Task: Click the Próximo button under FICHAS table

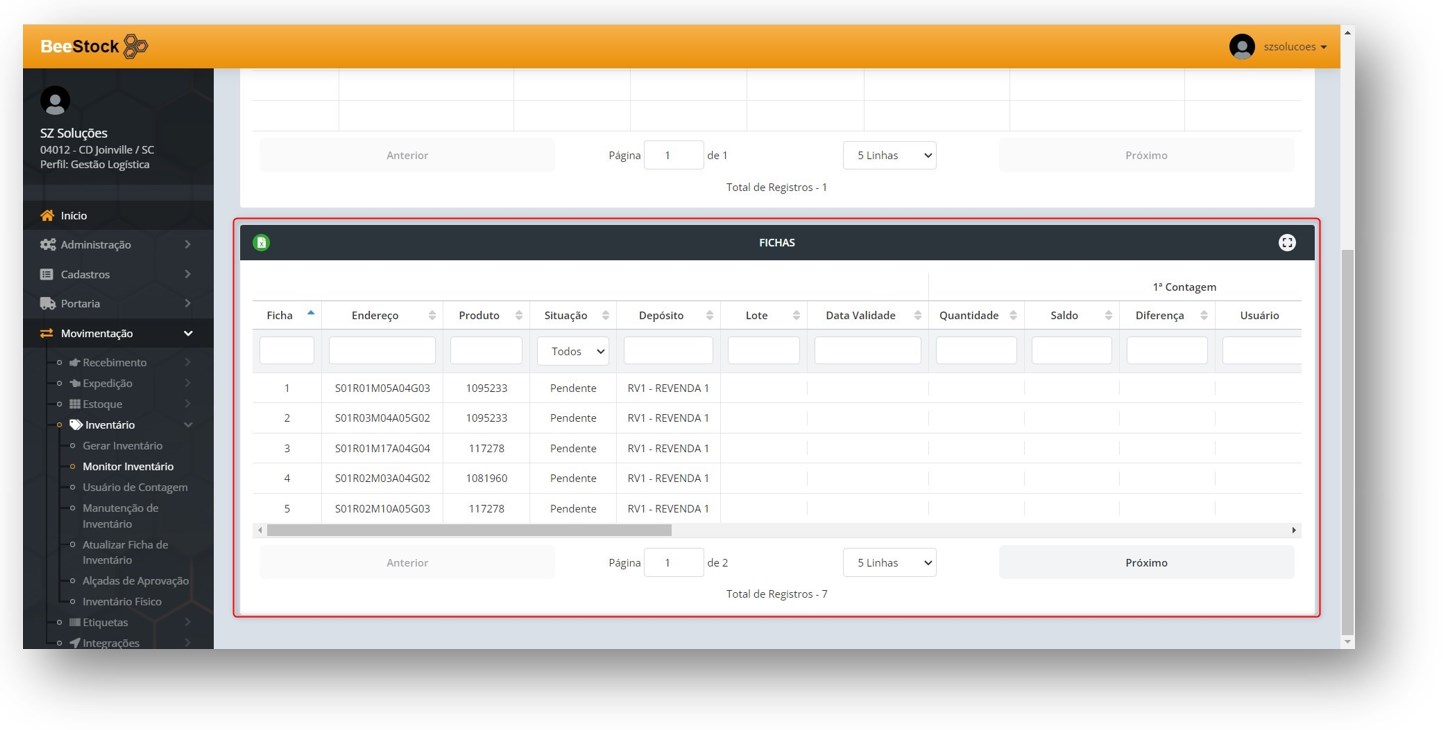Action: click(1146, 563)
